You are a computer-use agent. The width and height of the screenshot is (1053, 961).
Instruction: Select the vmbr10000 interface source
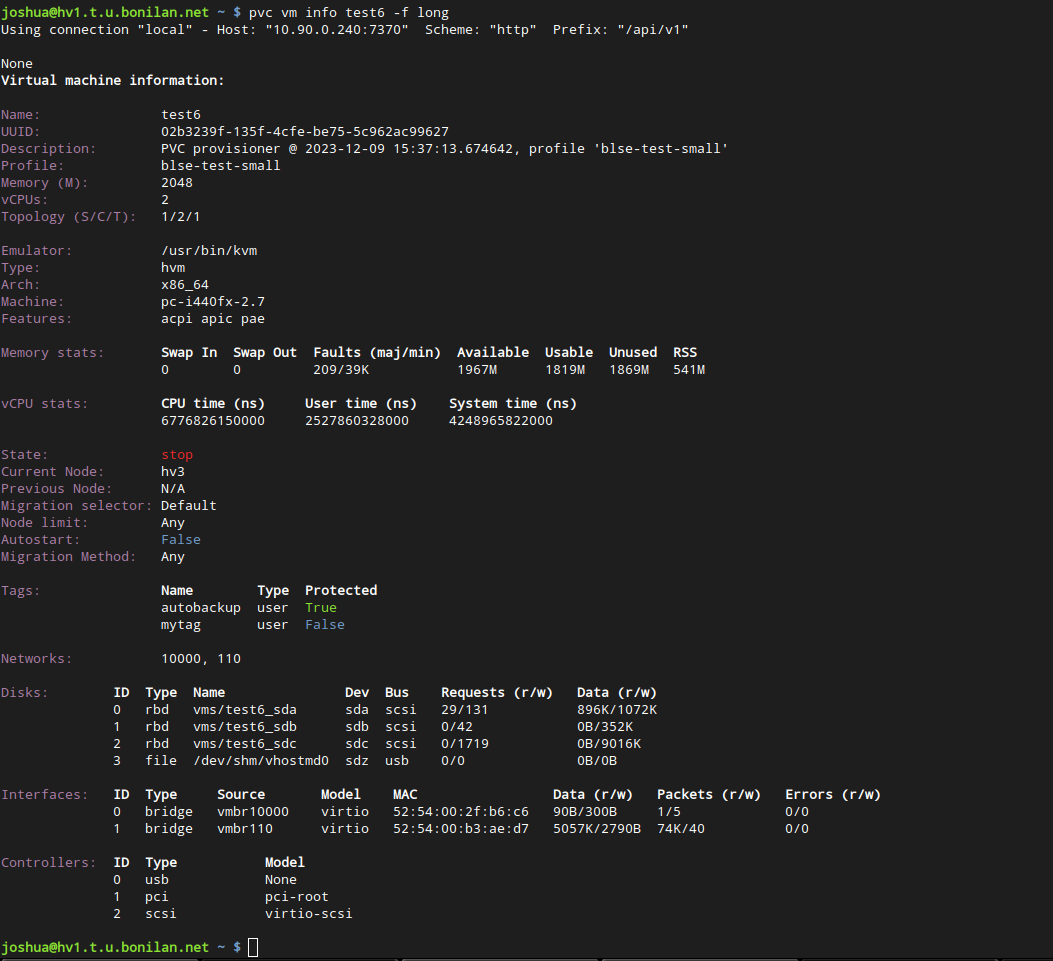[x=253, y=811]
